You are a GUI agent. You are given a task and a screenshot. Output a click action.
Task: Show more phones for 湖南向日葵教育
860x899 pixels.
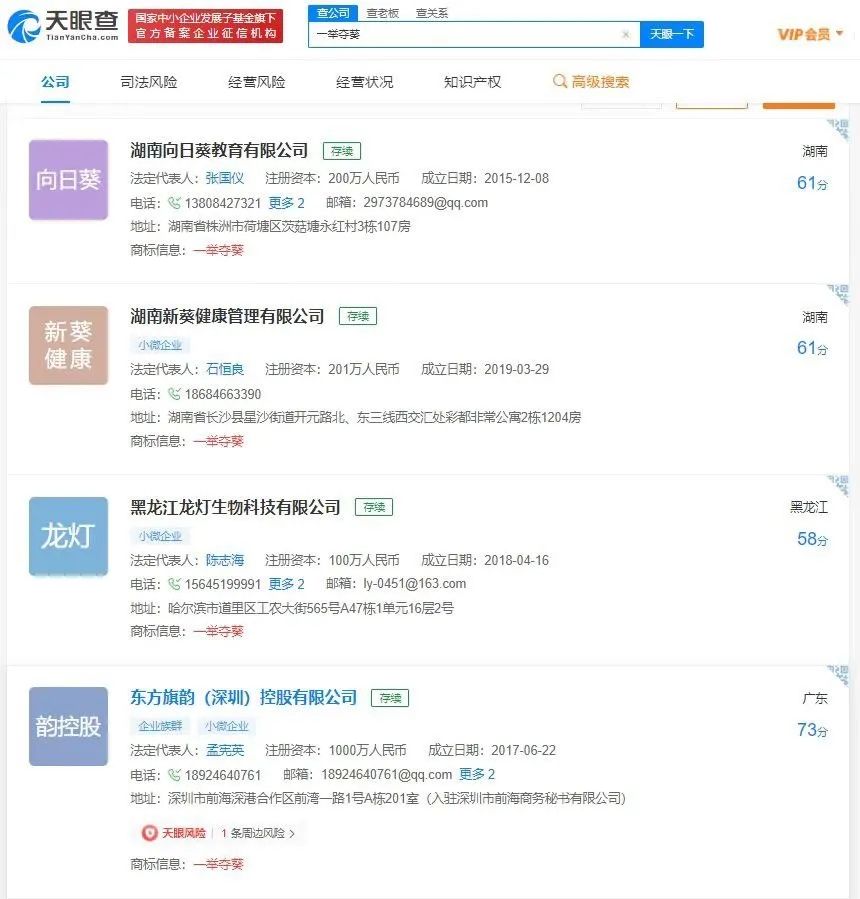[286, 203]
